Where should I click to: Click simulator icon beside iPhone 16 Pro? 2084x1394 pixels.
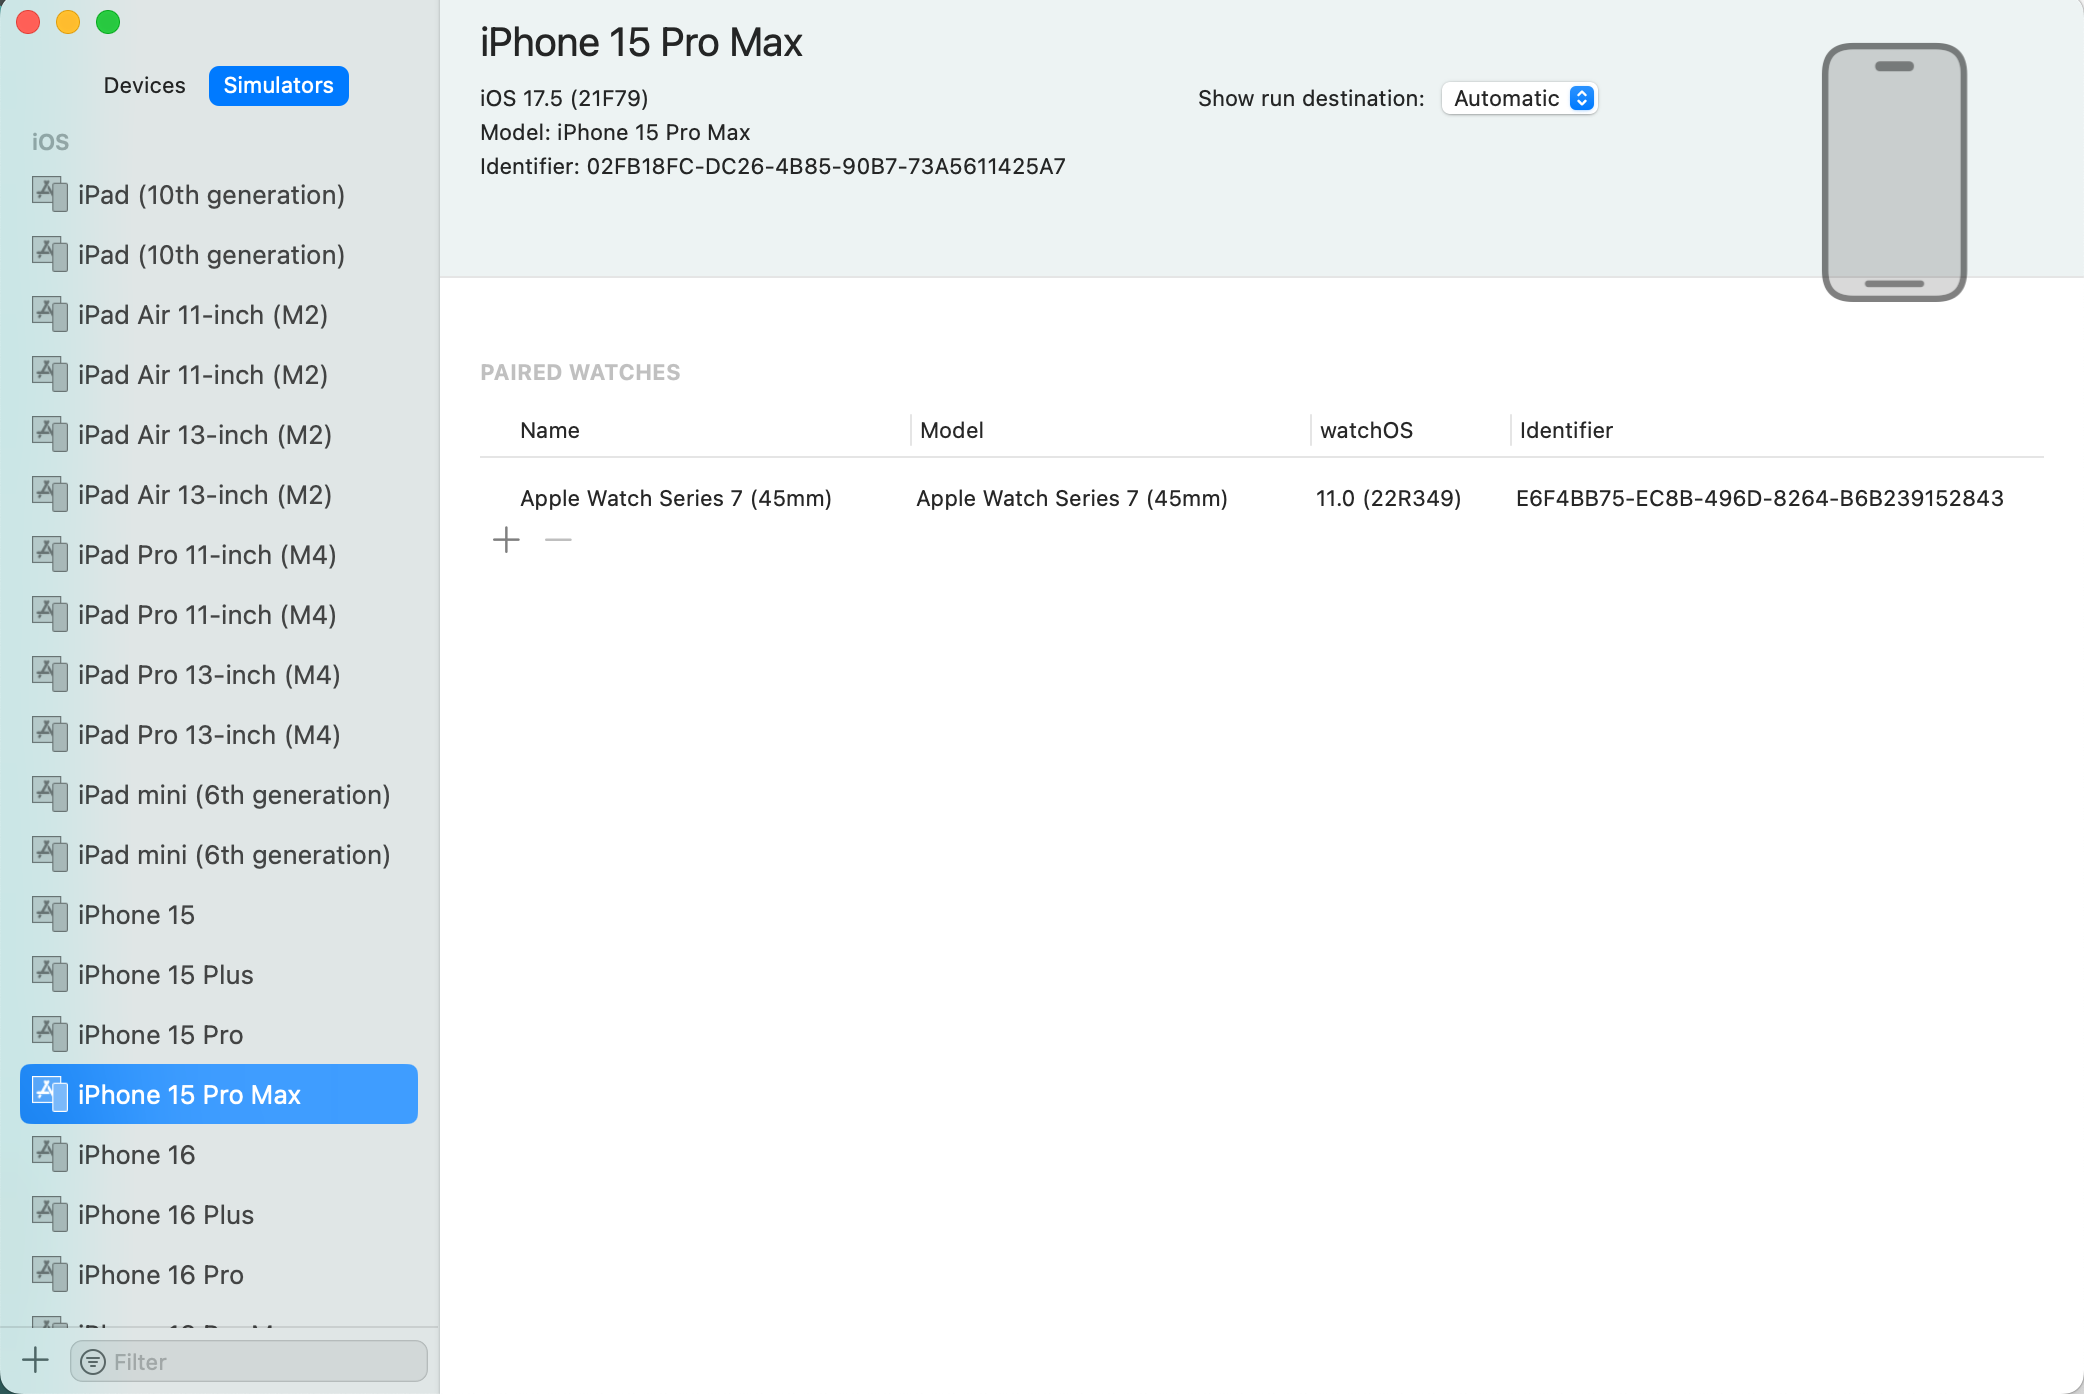pyautogui.click(x=50, y=1274)
